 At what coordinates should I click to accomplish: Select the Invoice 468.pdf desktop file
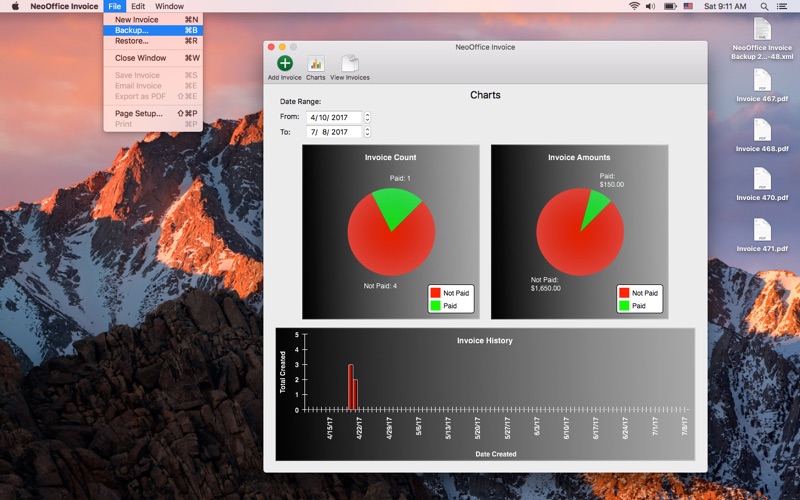click(762, 130)
